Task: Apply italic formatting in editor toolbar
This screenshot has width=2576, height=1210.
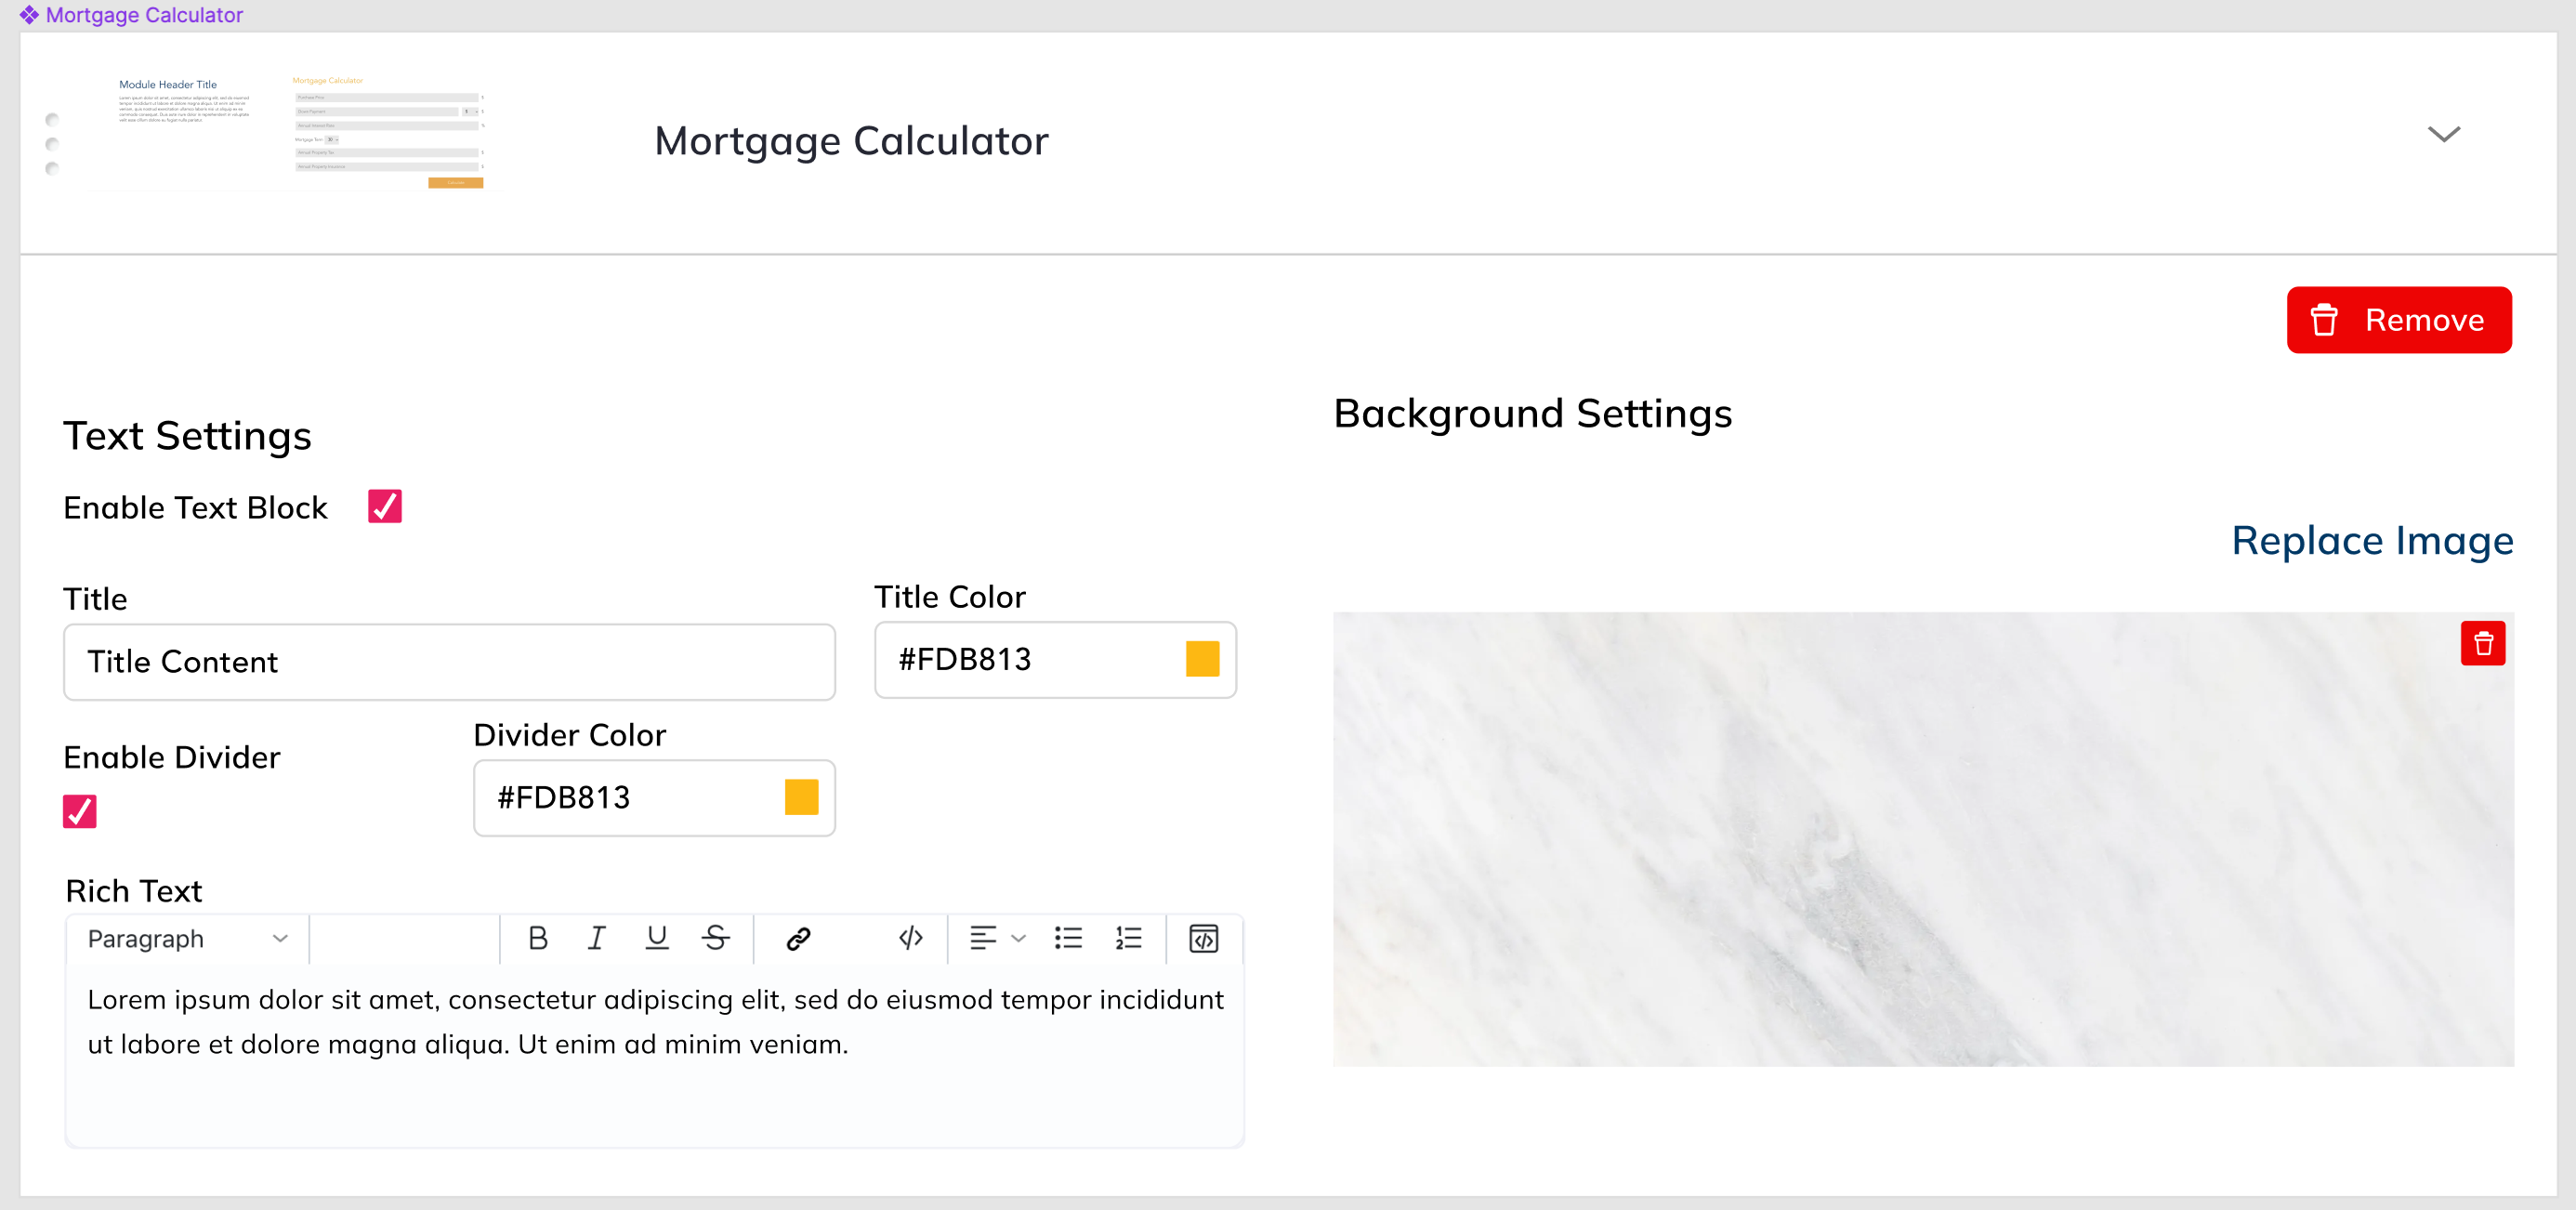Action: tap(596, 938)
